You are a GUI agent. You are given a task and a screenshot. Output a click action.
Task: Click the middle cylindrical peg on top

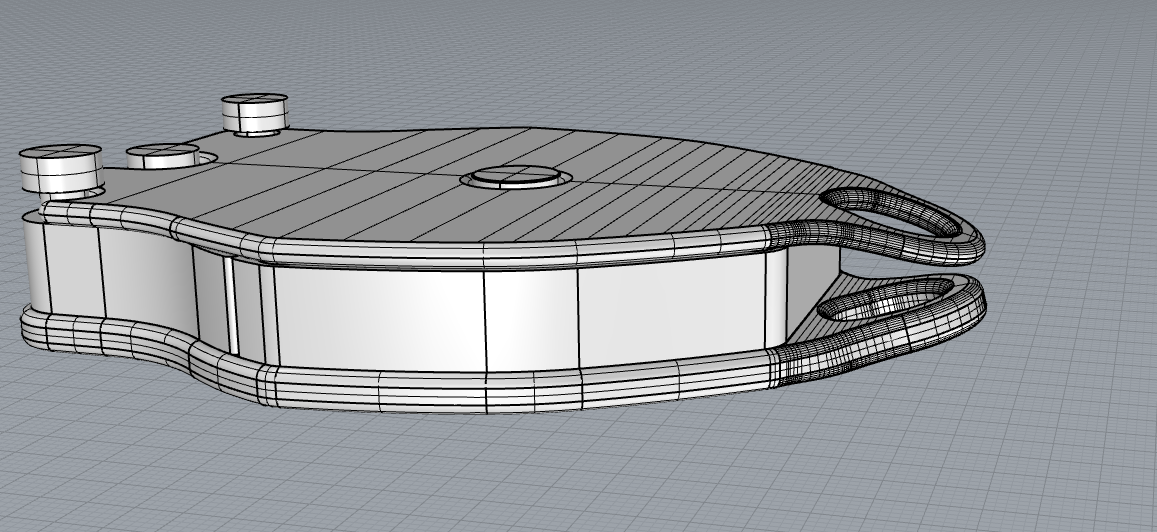[x=162, y=157]
